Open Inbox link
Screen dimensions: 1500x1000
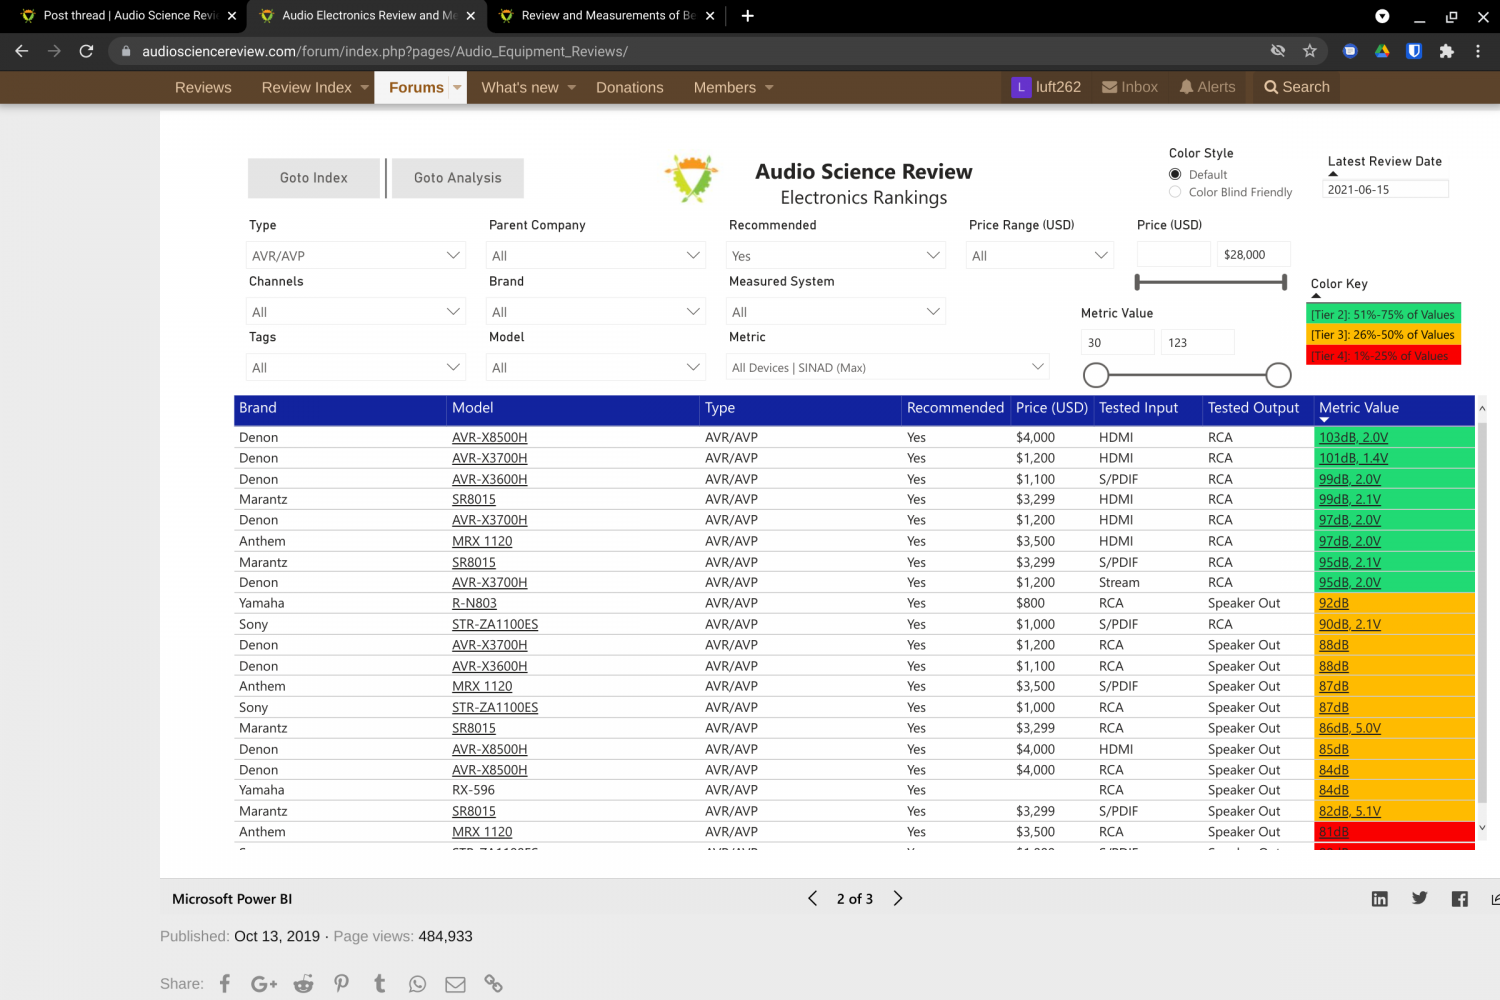pos(1130,87)
